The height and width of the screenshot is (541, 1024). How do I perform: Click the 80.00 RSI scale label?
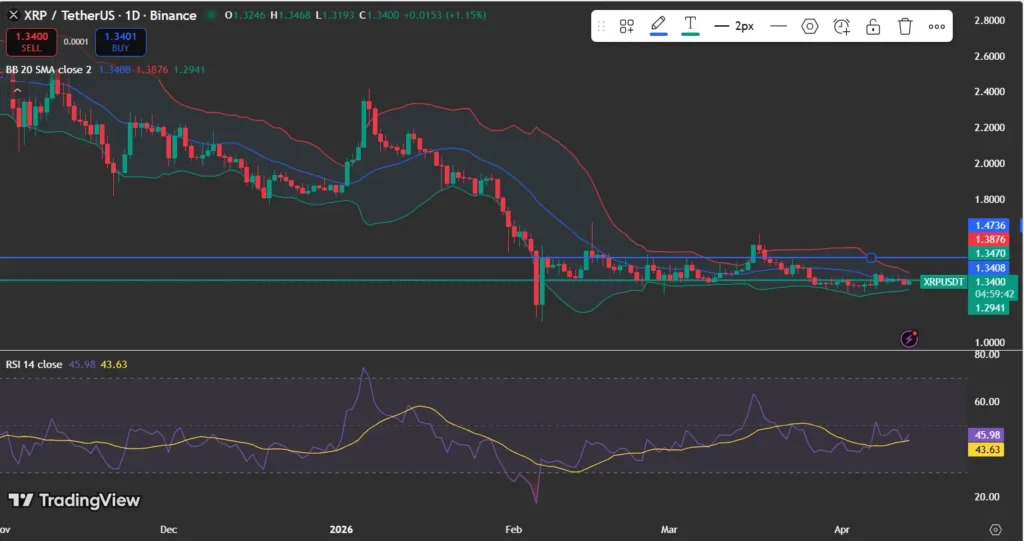(x=987, y=355)
